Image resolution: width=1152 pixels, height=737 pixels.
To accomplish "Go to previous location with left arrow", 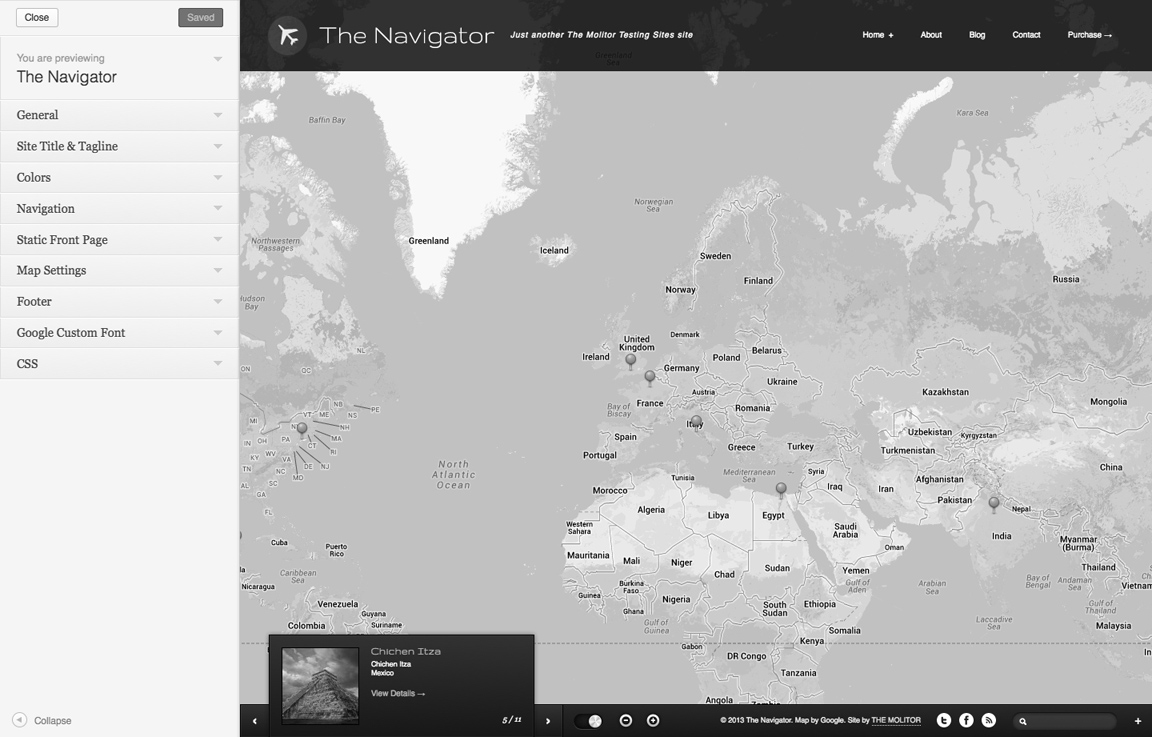I will 255,721.
